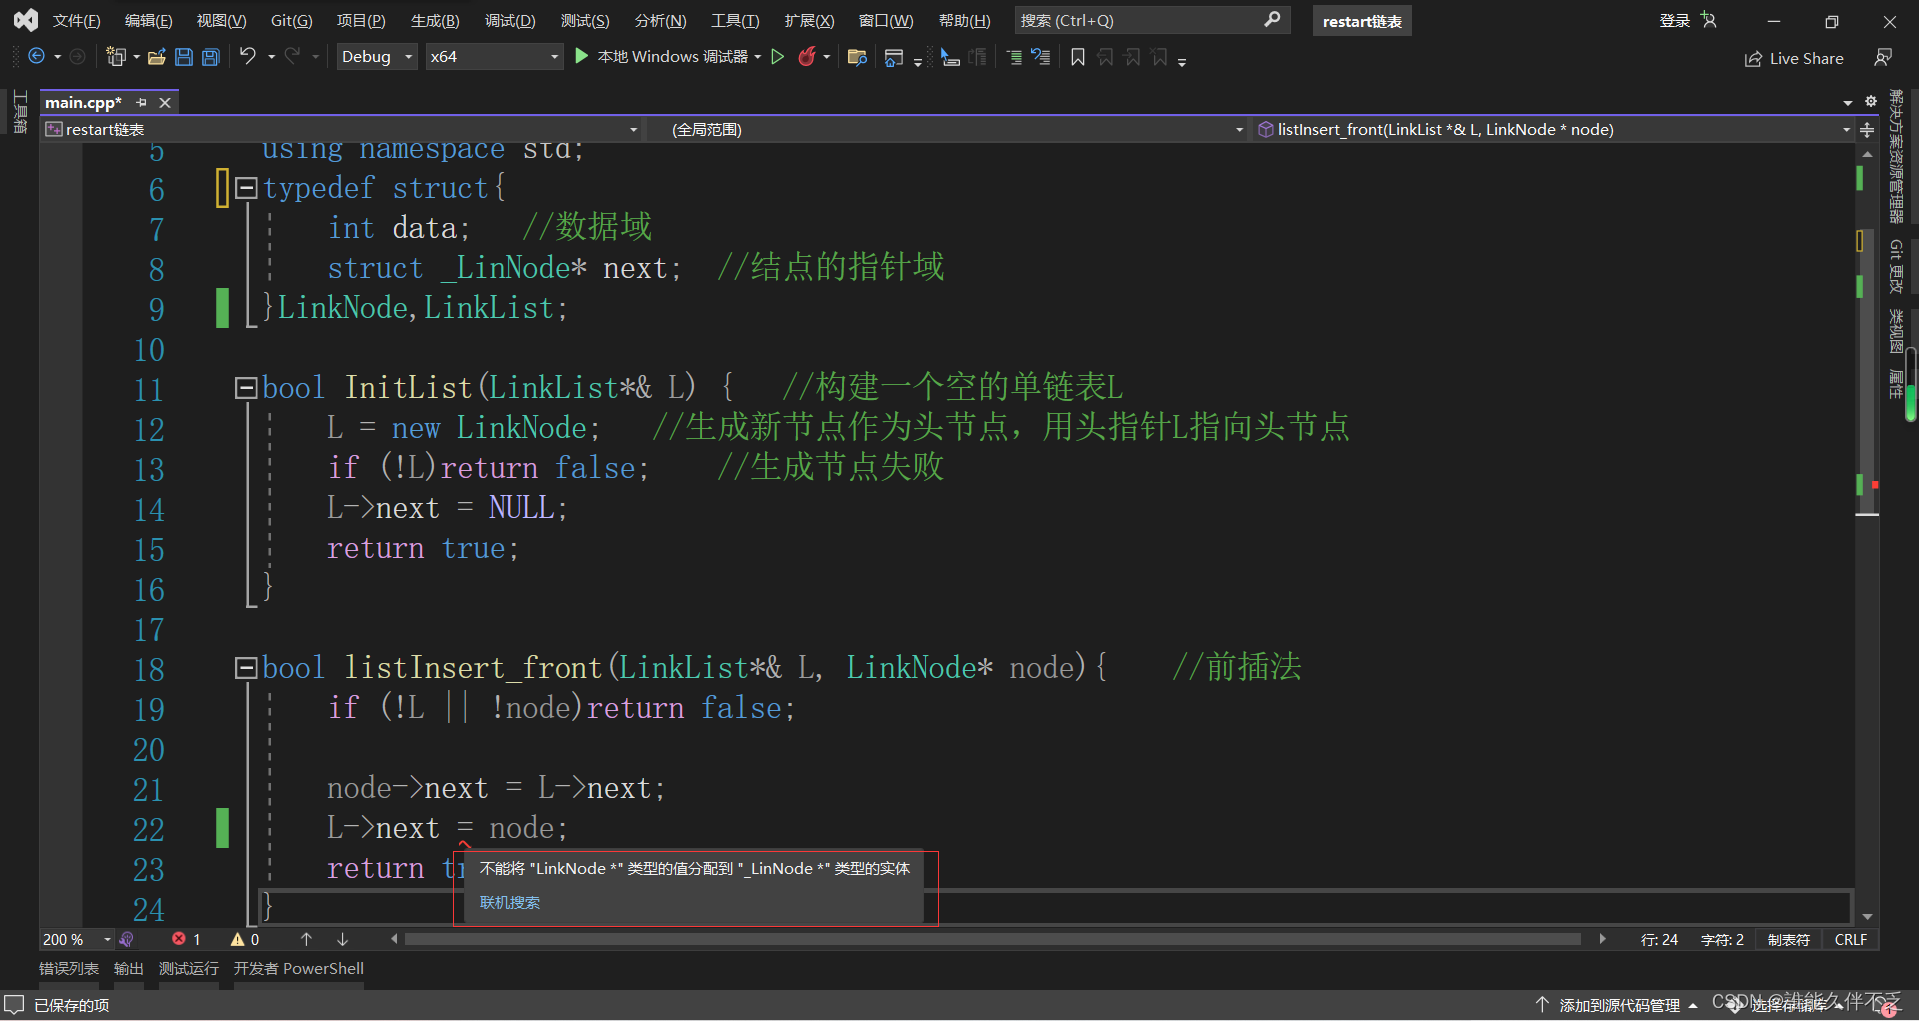This screenshot has width=1919, height=1021.
Task: Click the 制表符 indentation indicator
Action: click(1789, 939)
